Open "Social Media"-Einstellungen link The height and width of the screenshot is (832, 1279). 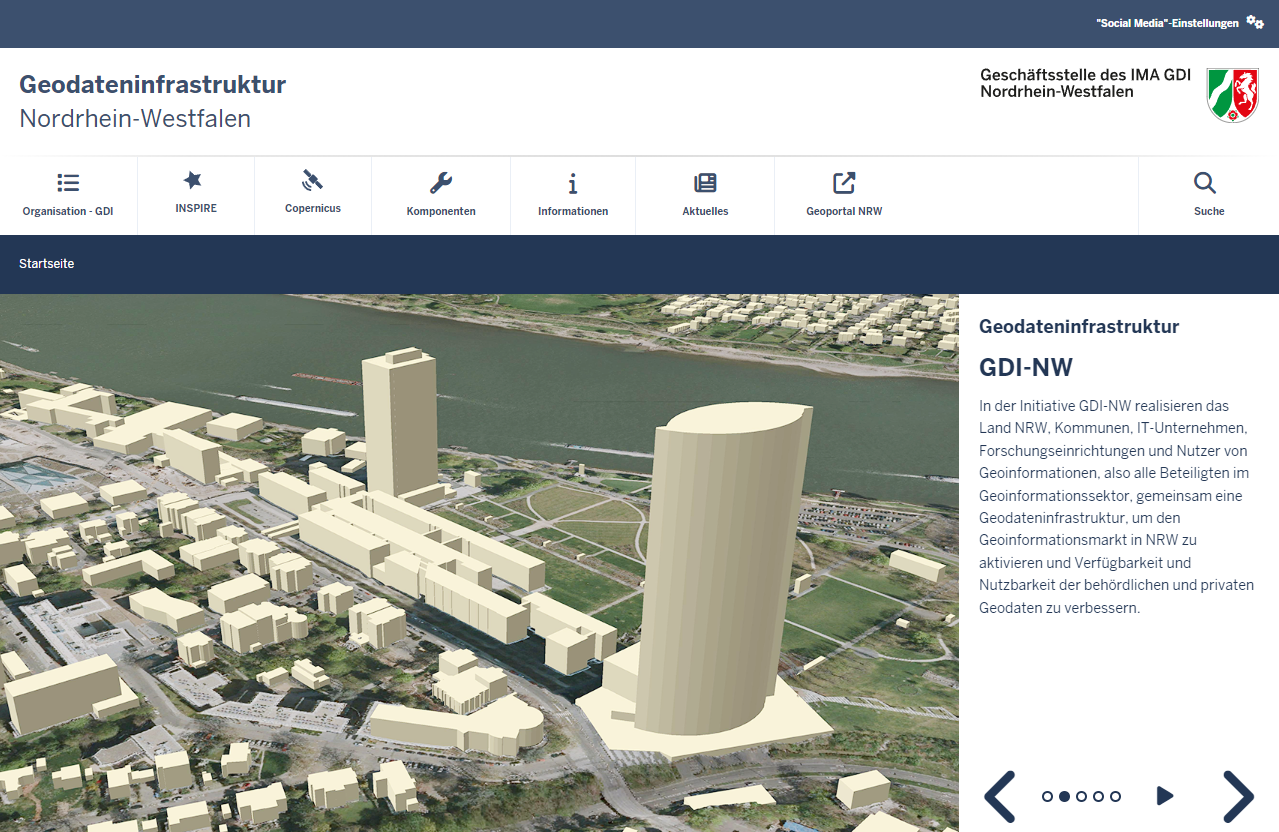click(1167, 23)
